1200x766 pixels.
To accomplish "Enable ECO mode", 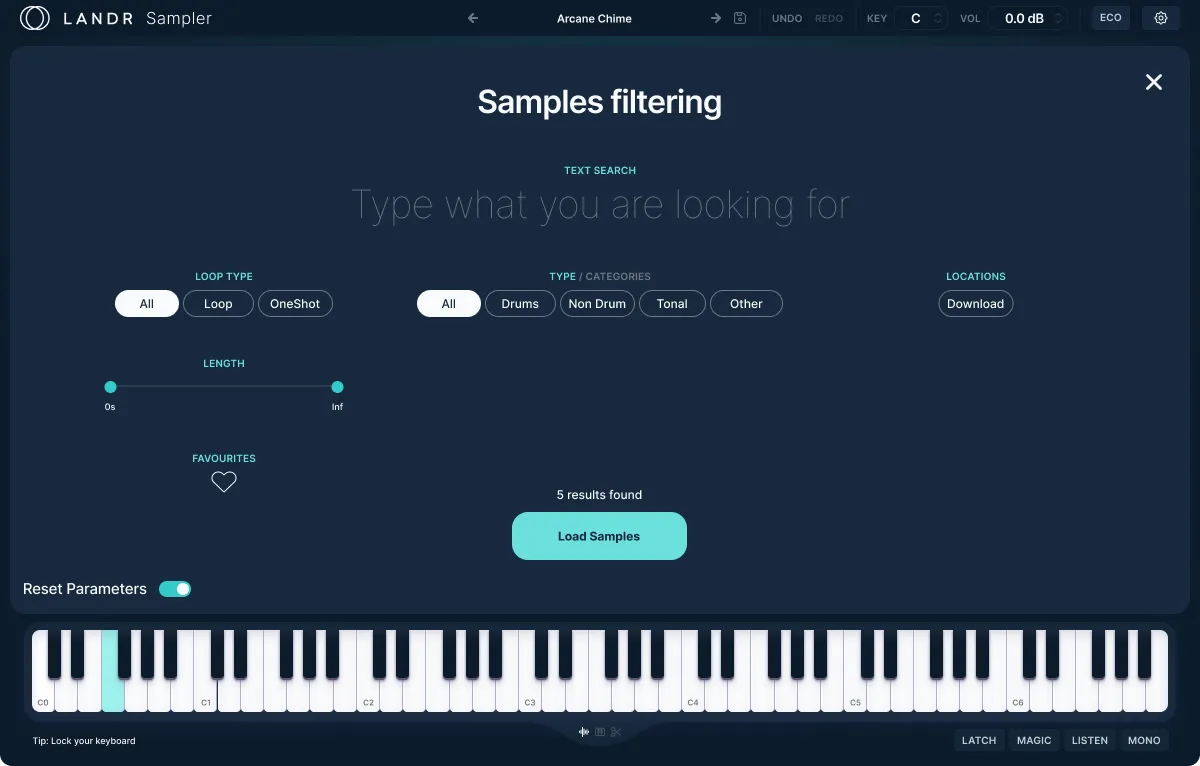I will click(1110, 17).
